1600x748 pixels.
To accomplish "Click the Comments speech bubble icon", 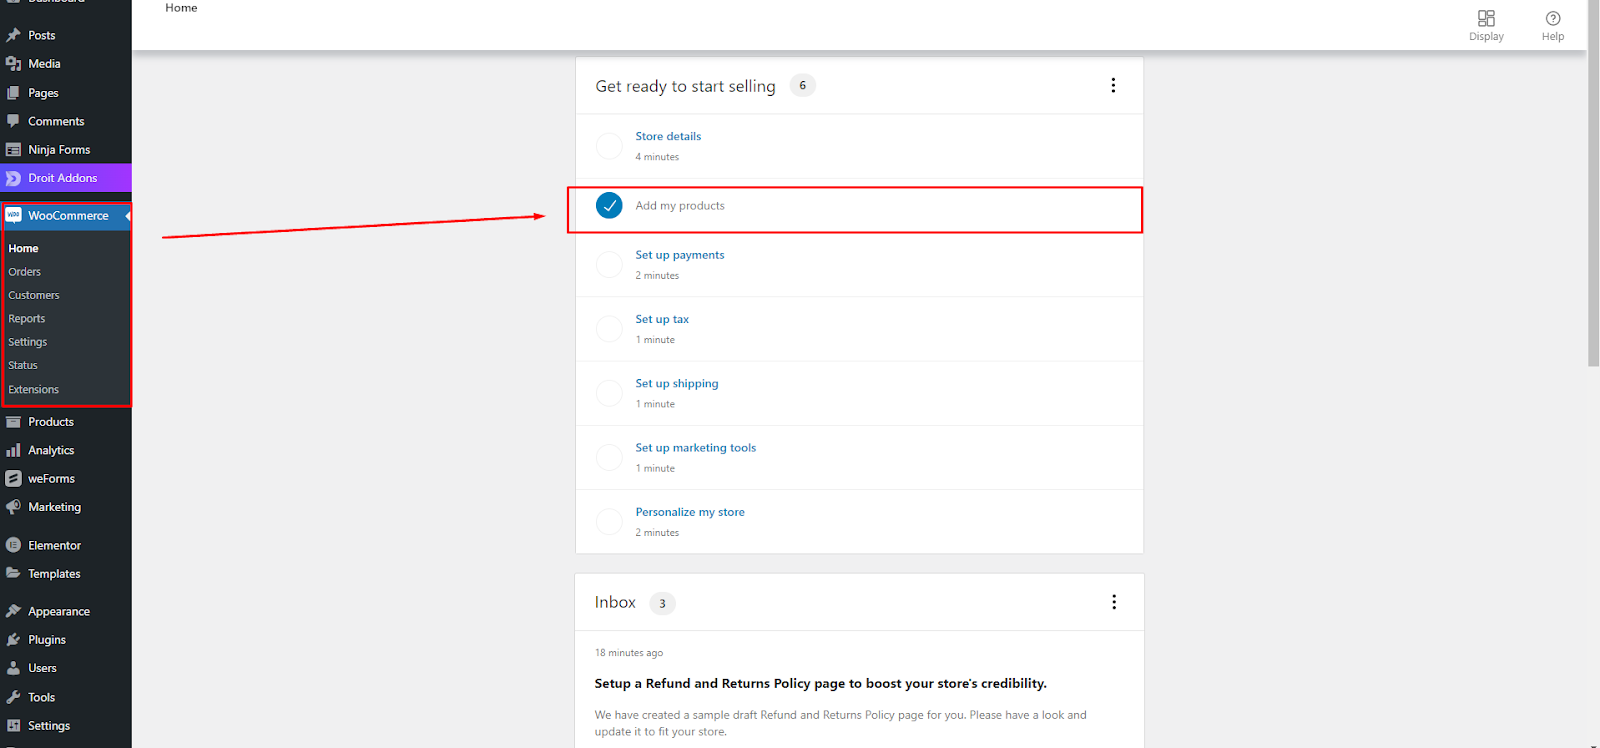I will tap(13, 121).
